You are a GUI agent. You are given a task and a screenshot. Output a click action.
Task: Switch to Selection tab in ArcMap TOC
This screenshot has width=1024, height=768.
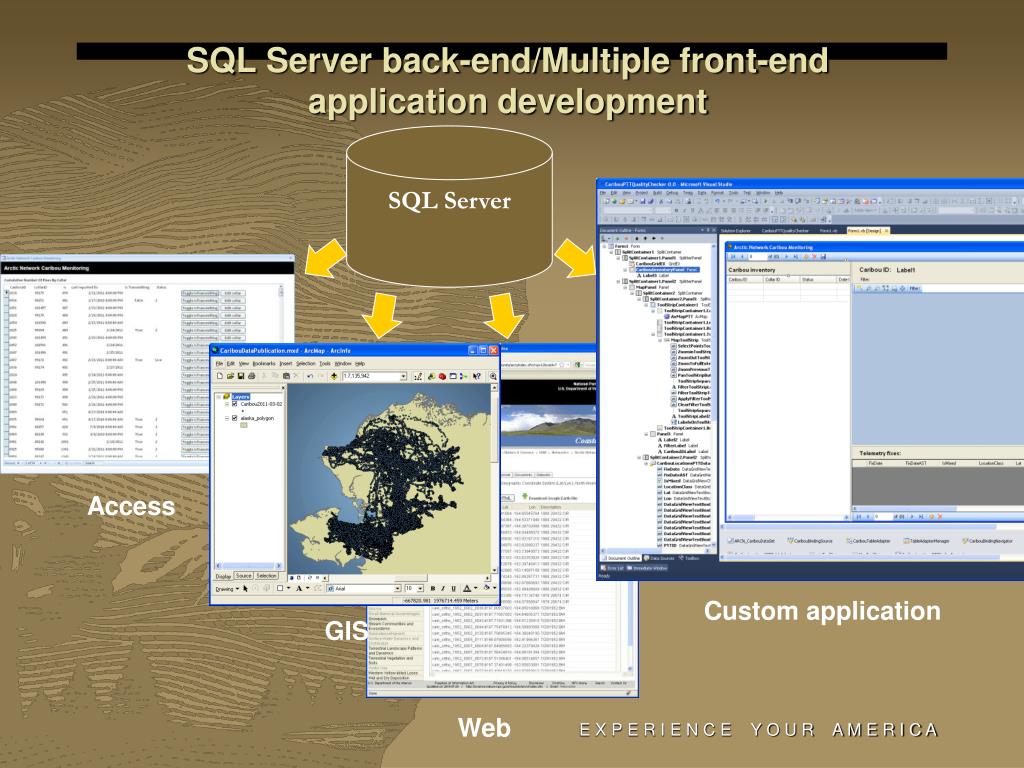click(x=266, y=576)
